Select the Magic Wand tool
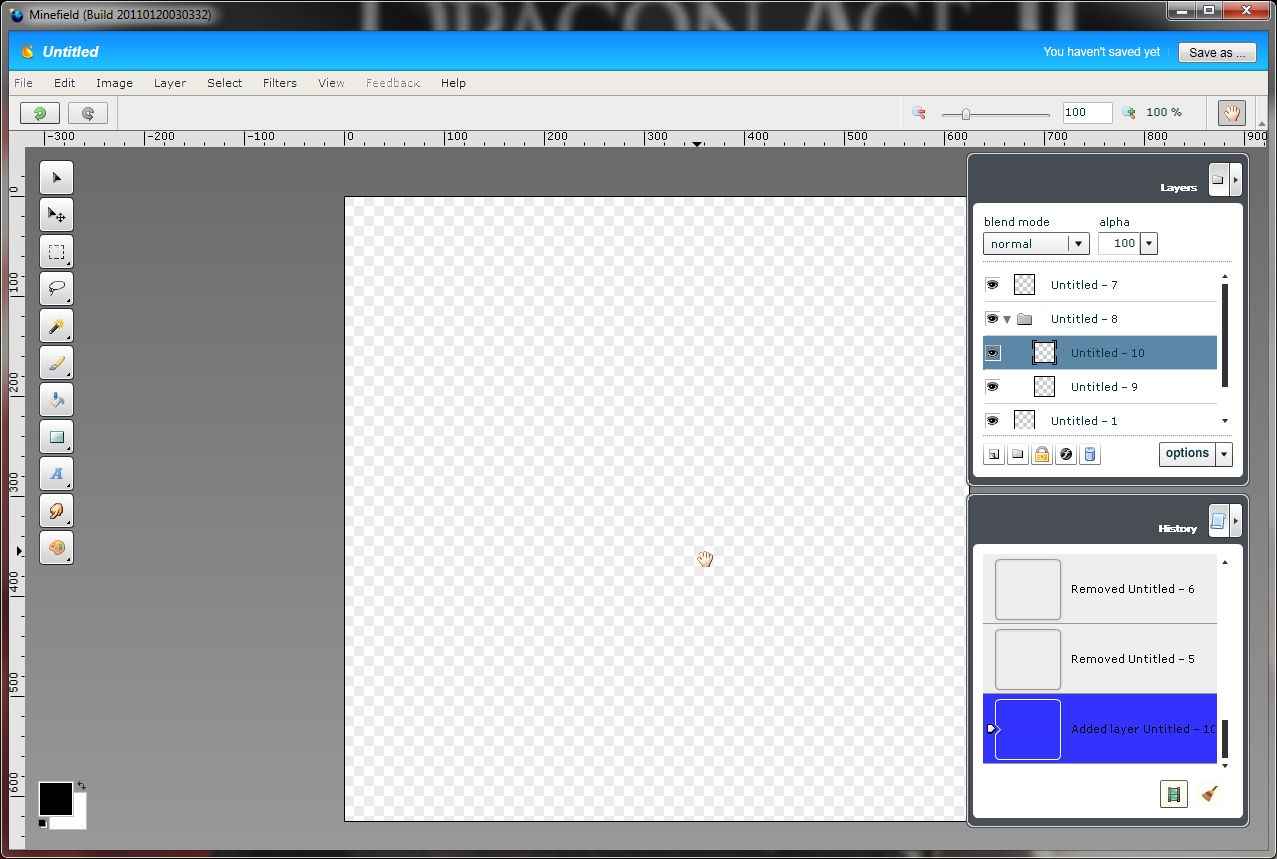1277x859 pixels. pyautogui.click(x=56, y=326)
